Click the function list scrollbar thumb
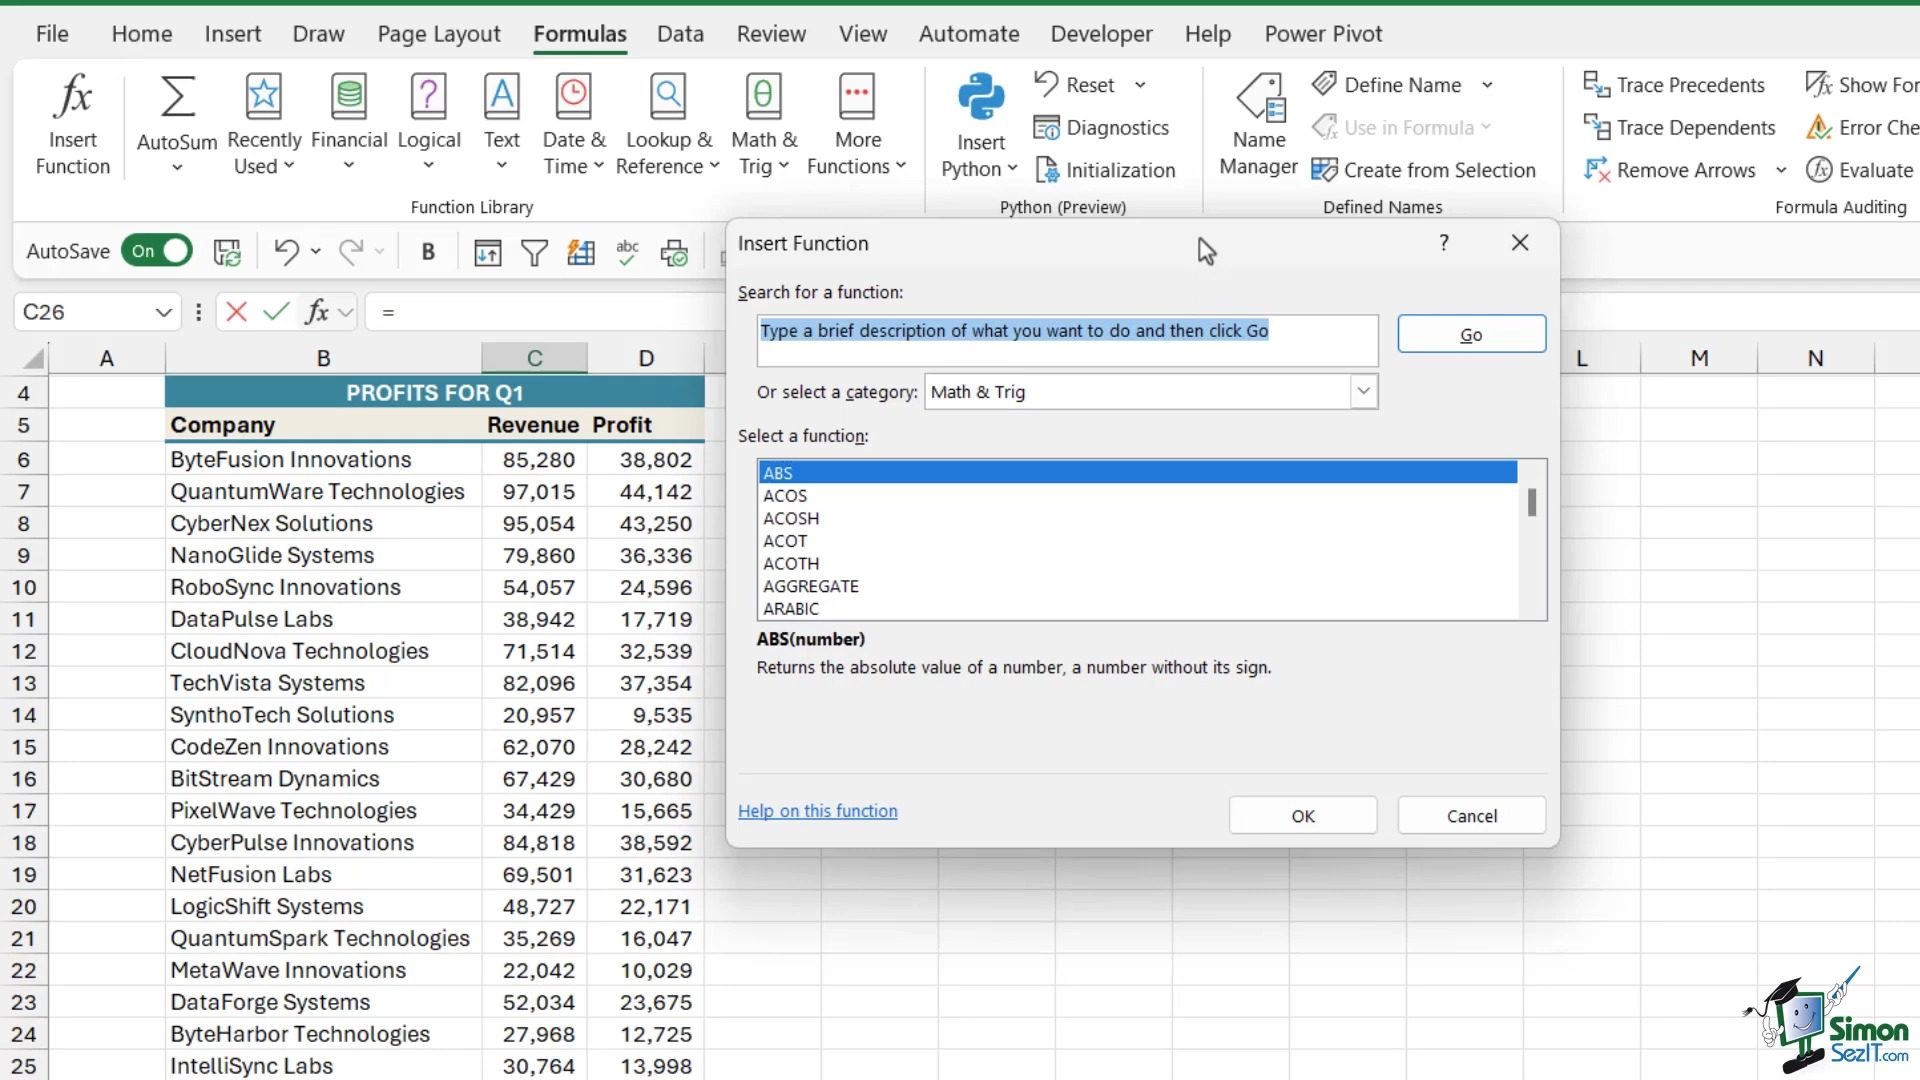1920x1080 pixels. (1532, 502)
